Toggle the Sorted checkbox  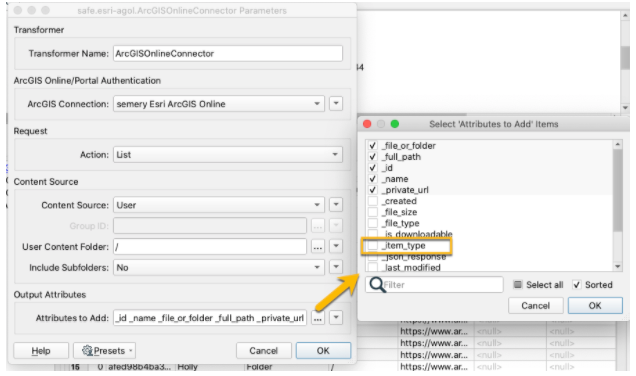click(x=576, y=285)
